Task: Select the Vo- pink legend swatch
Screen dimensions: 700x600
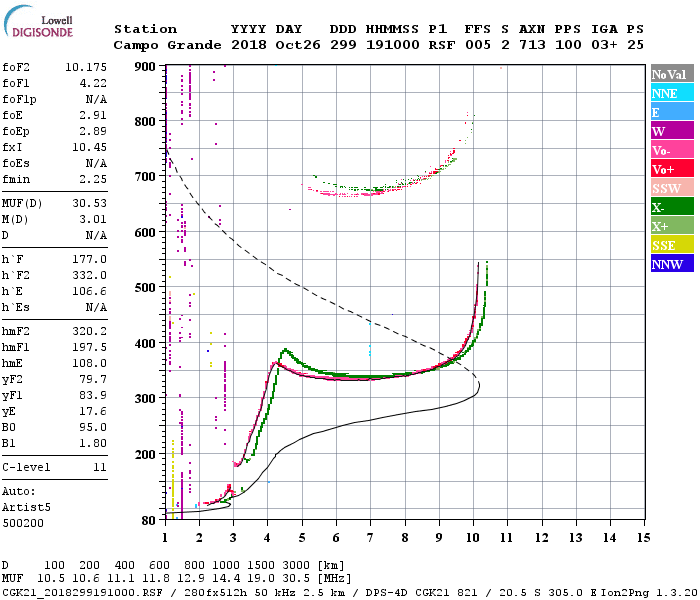Action: click(672, 150)
